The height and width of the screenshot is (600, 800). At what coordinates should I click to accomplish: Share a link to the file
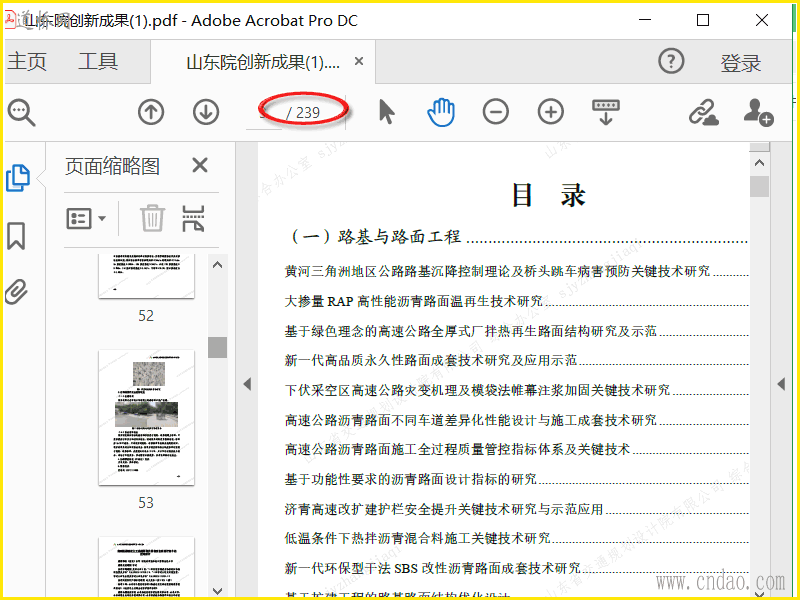[x=704, y=112]
